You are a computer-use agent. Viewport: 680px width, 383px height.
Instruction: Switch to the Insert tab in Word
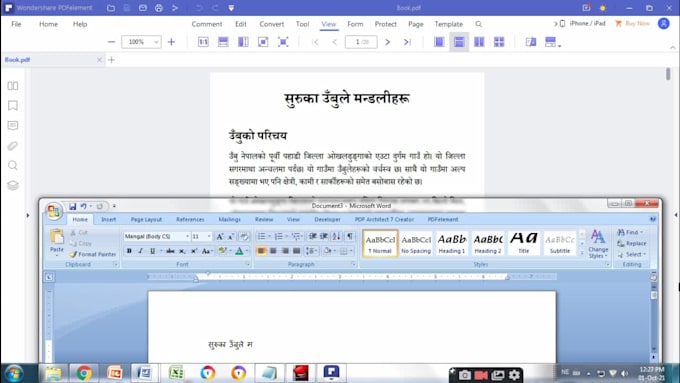coord(108,219)
